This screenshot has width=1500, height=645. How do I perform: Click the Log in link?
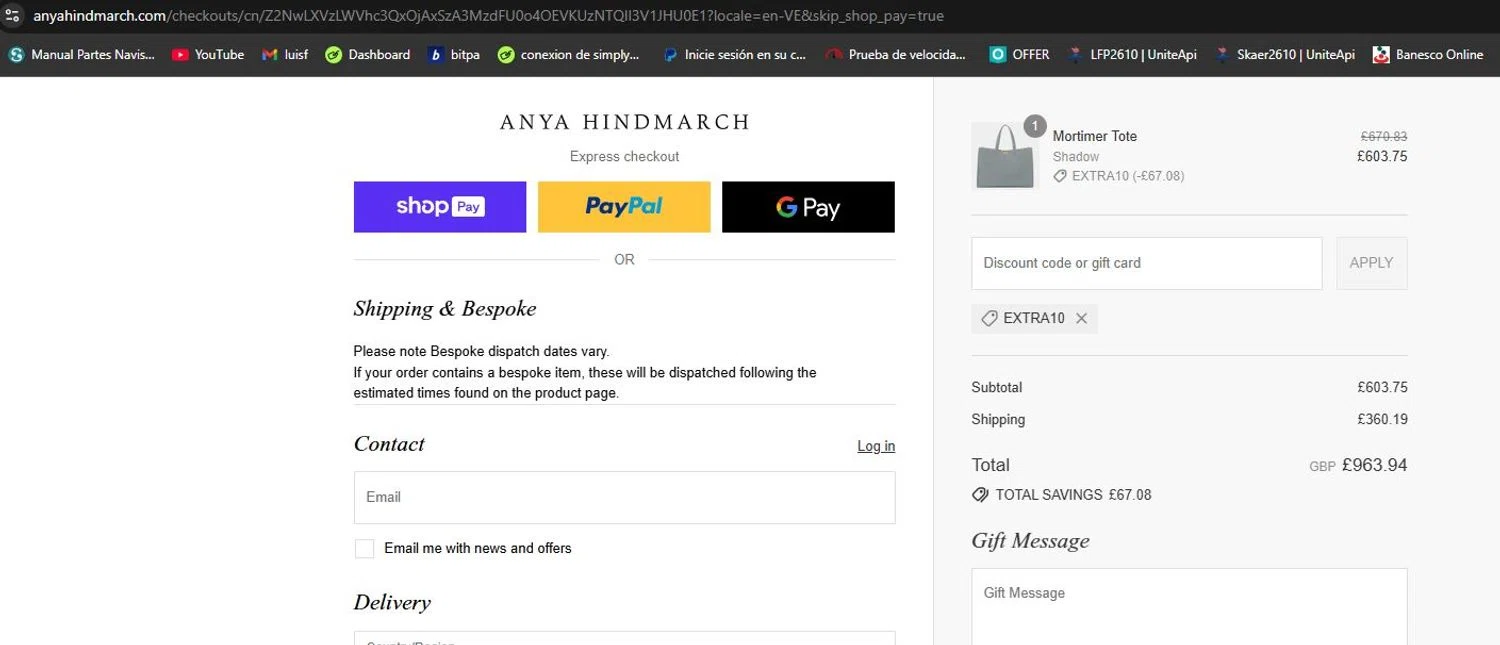tap(876, 446)
